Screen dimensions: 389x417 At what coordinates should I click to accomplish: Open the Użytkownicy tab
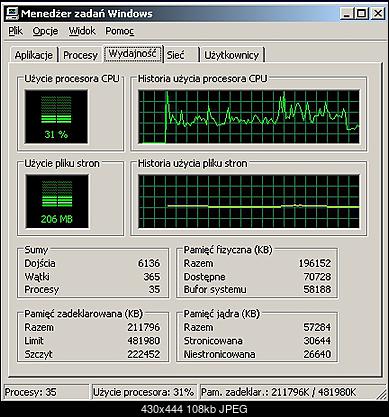(232, 55)
